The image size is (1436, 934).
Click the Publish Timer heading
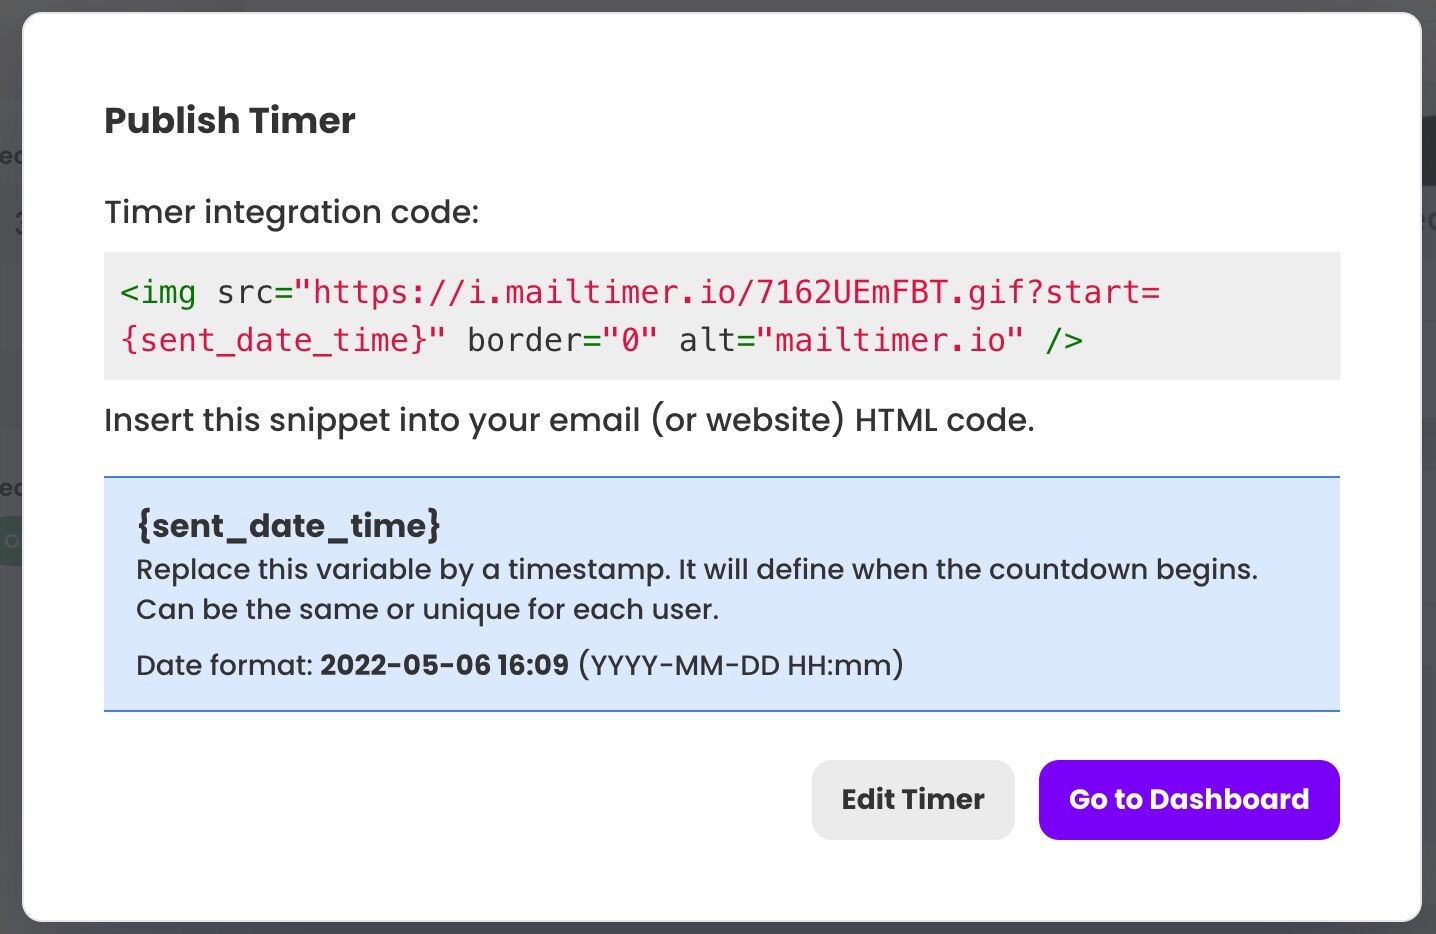230,121
